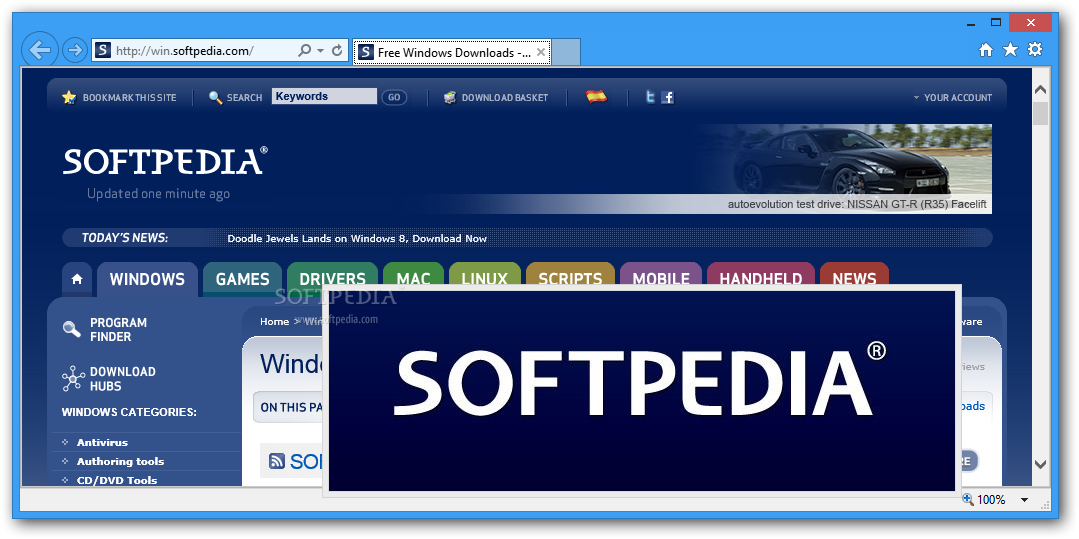This screenshot has height=539, width=1079.
Task: Open a new tab with the blank tab button
Action: coord(566,52)
